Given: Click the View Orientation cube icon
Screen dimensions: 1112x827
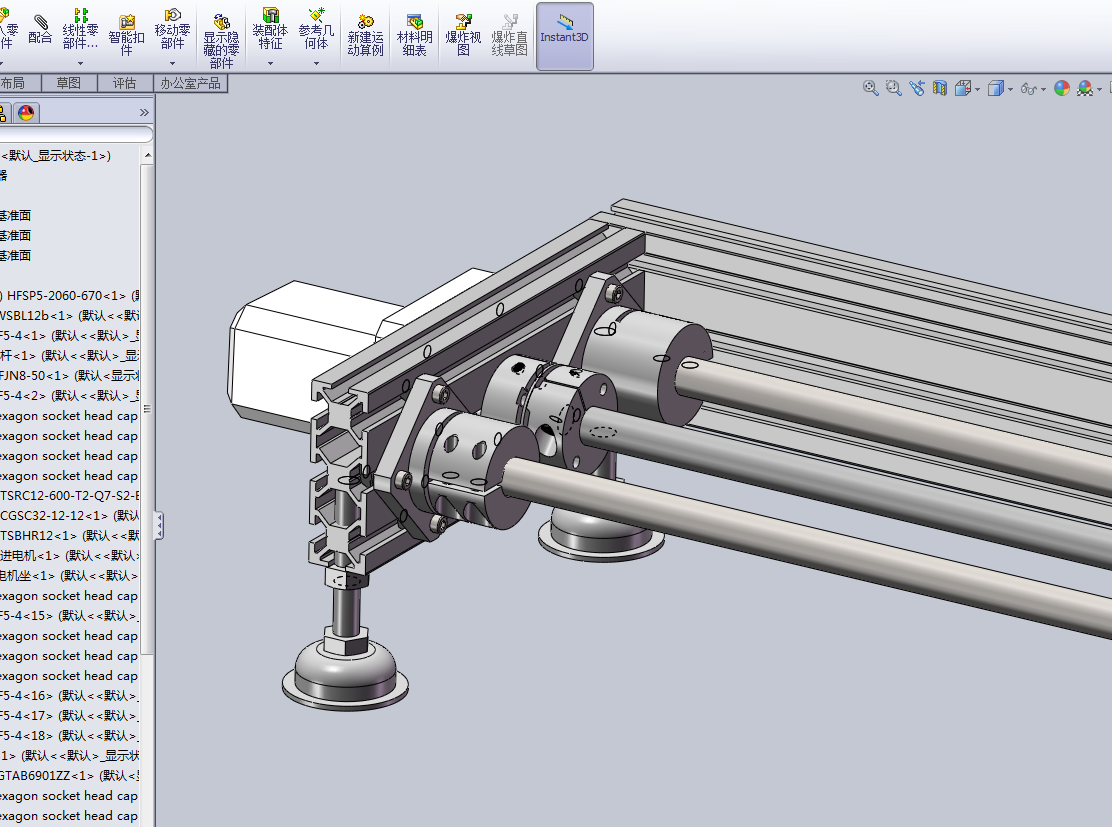Looking at the screenshot, I should pos(962,88).
